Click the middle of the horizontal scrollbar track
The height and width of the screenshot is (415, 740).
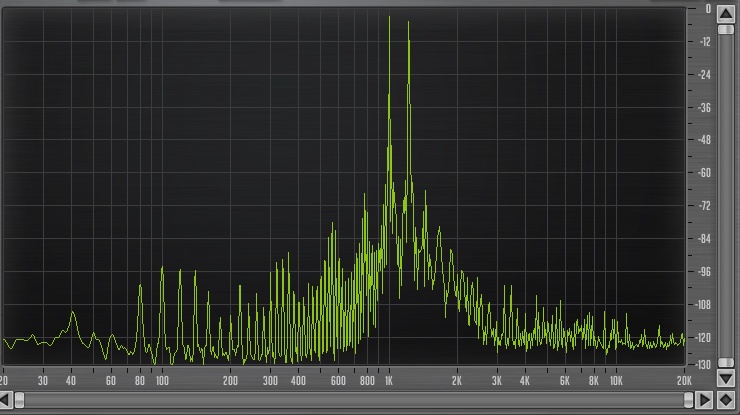tap(354, 400)
